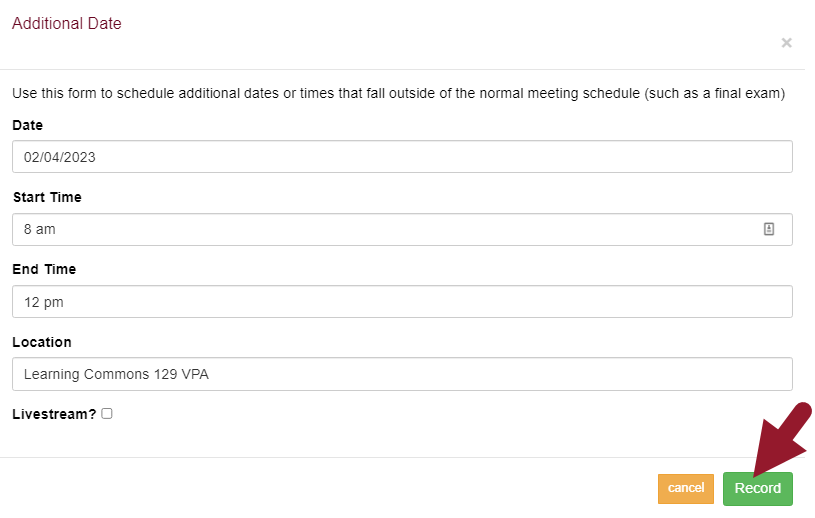The height and width of the screenshot is (518, 815).
Task: Select the End Time field with 12 pm
Action: [x=402, y=302]
